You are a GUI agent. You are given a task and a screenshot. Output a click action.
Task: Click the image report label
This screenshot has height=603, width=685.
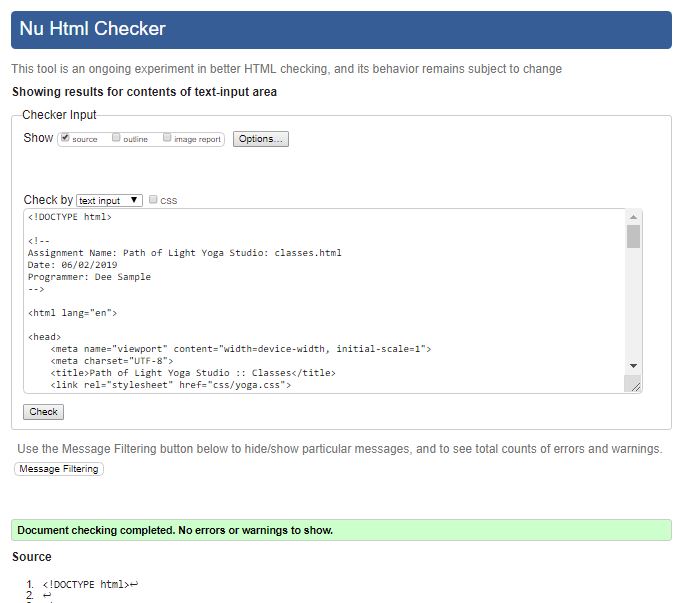tap(197, 139)
